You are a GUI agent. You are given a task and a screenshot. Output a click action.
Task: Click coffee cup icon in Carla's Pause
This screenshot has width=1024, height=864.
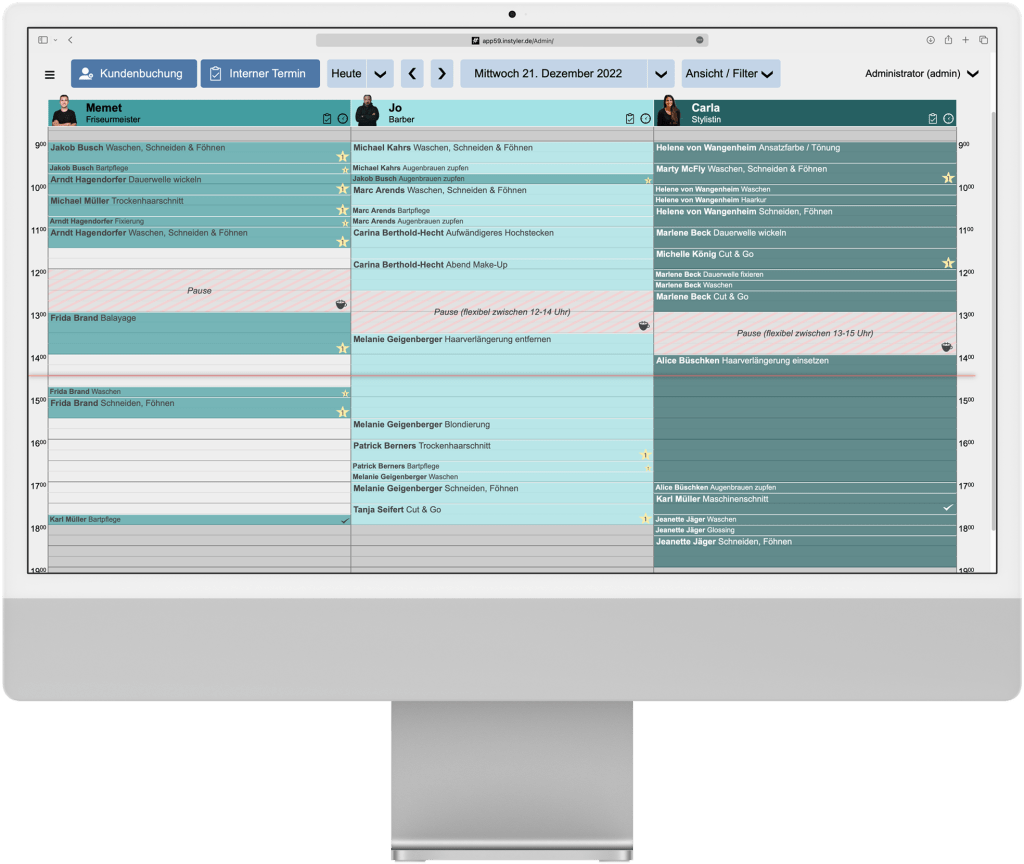(947, 347)
